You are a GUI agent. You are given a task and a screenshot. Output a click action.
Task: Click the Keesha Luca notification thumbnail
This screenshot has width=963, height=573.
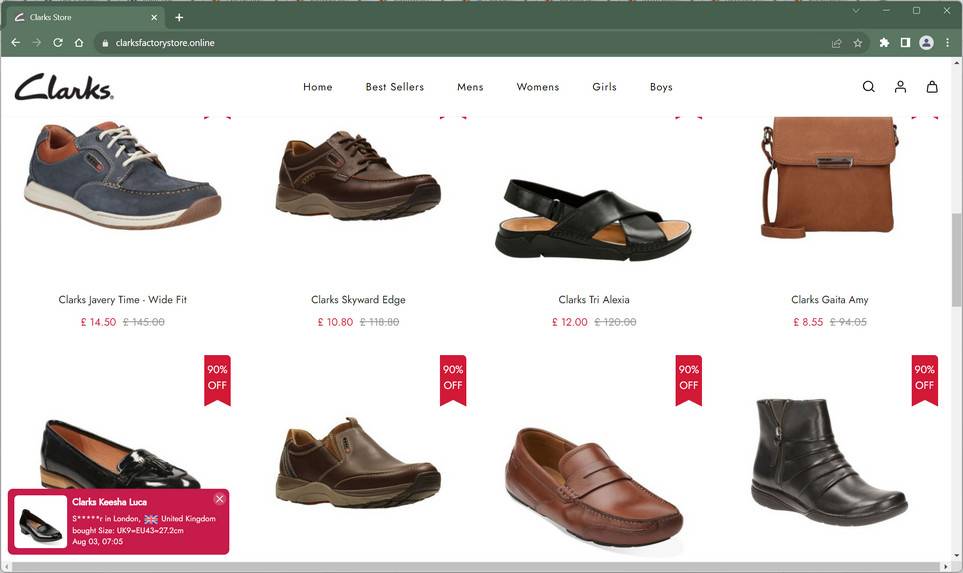tap(41, 521)
